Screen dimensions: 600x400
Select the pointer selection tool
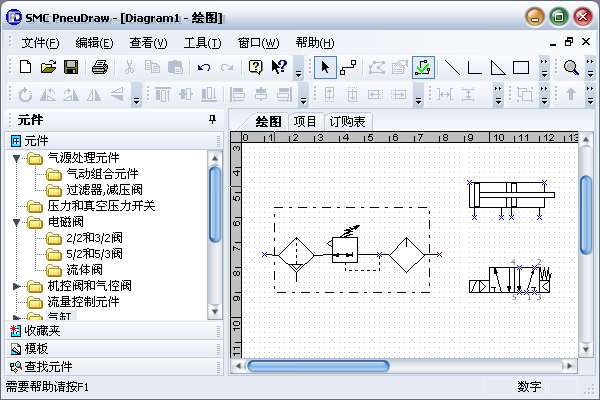(325, 68)
